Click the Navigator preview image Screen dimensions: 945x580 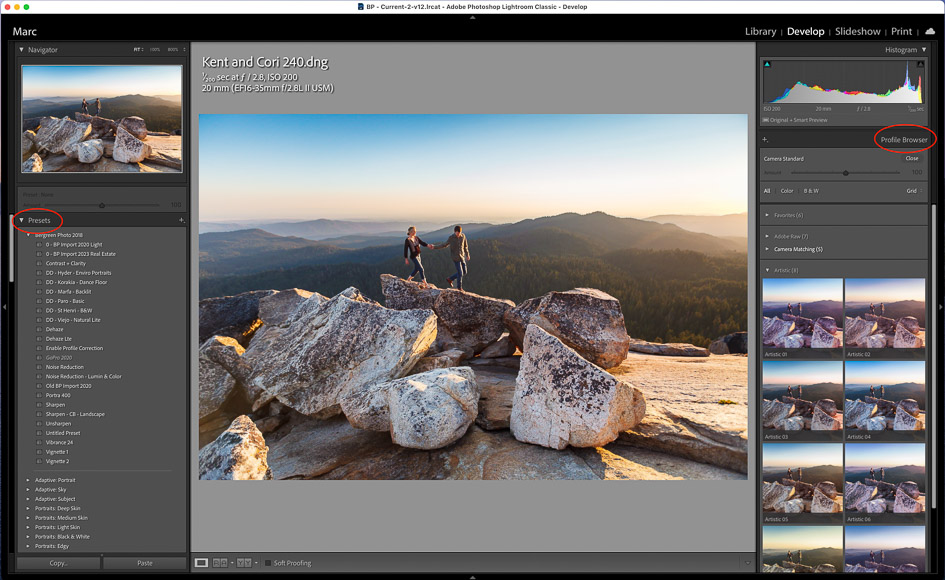coord(102,119)
